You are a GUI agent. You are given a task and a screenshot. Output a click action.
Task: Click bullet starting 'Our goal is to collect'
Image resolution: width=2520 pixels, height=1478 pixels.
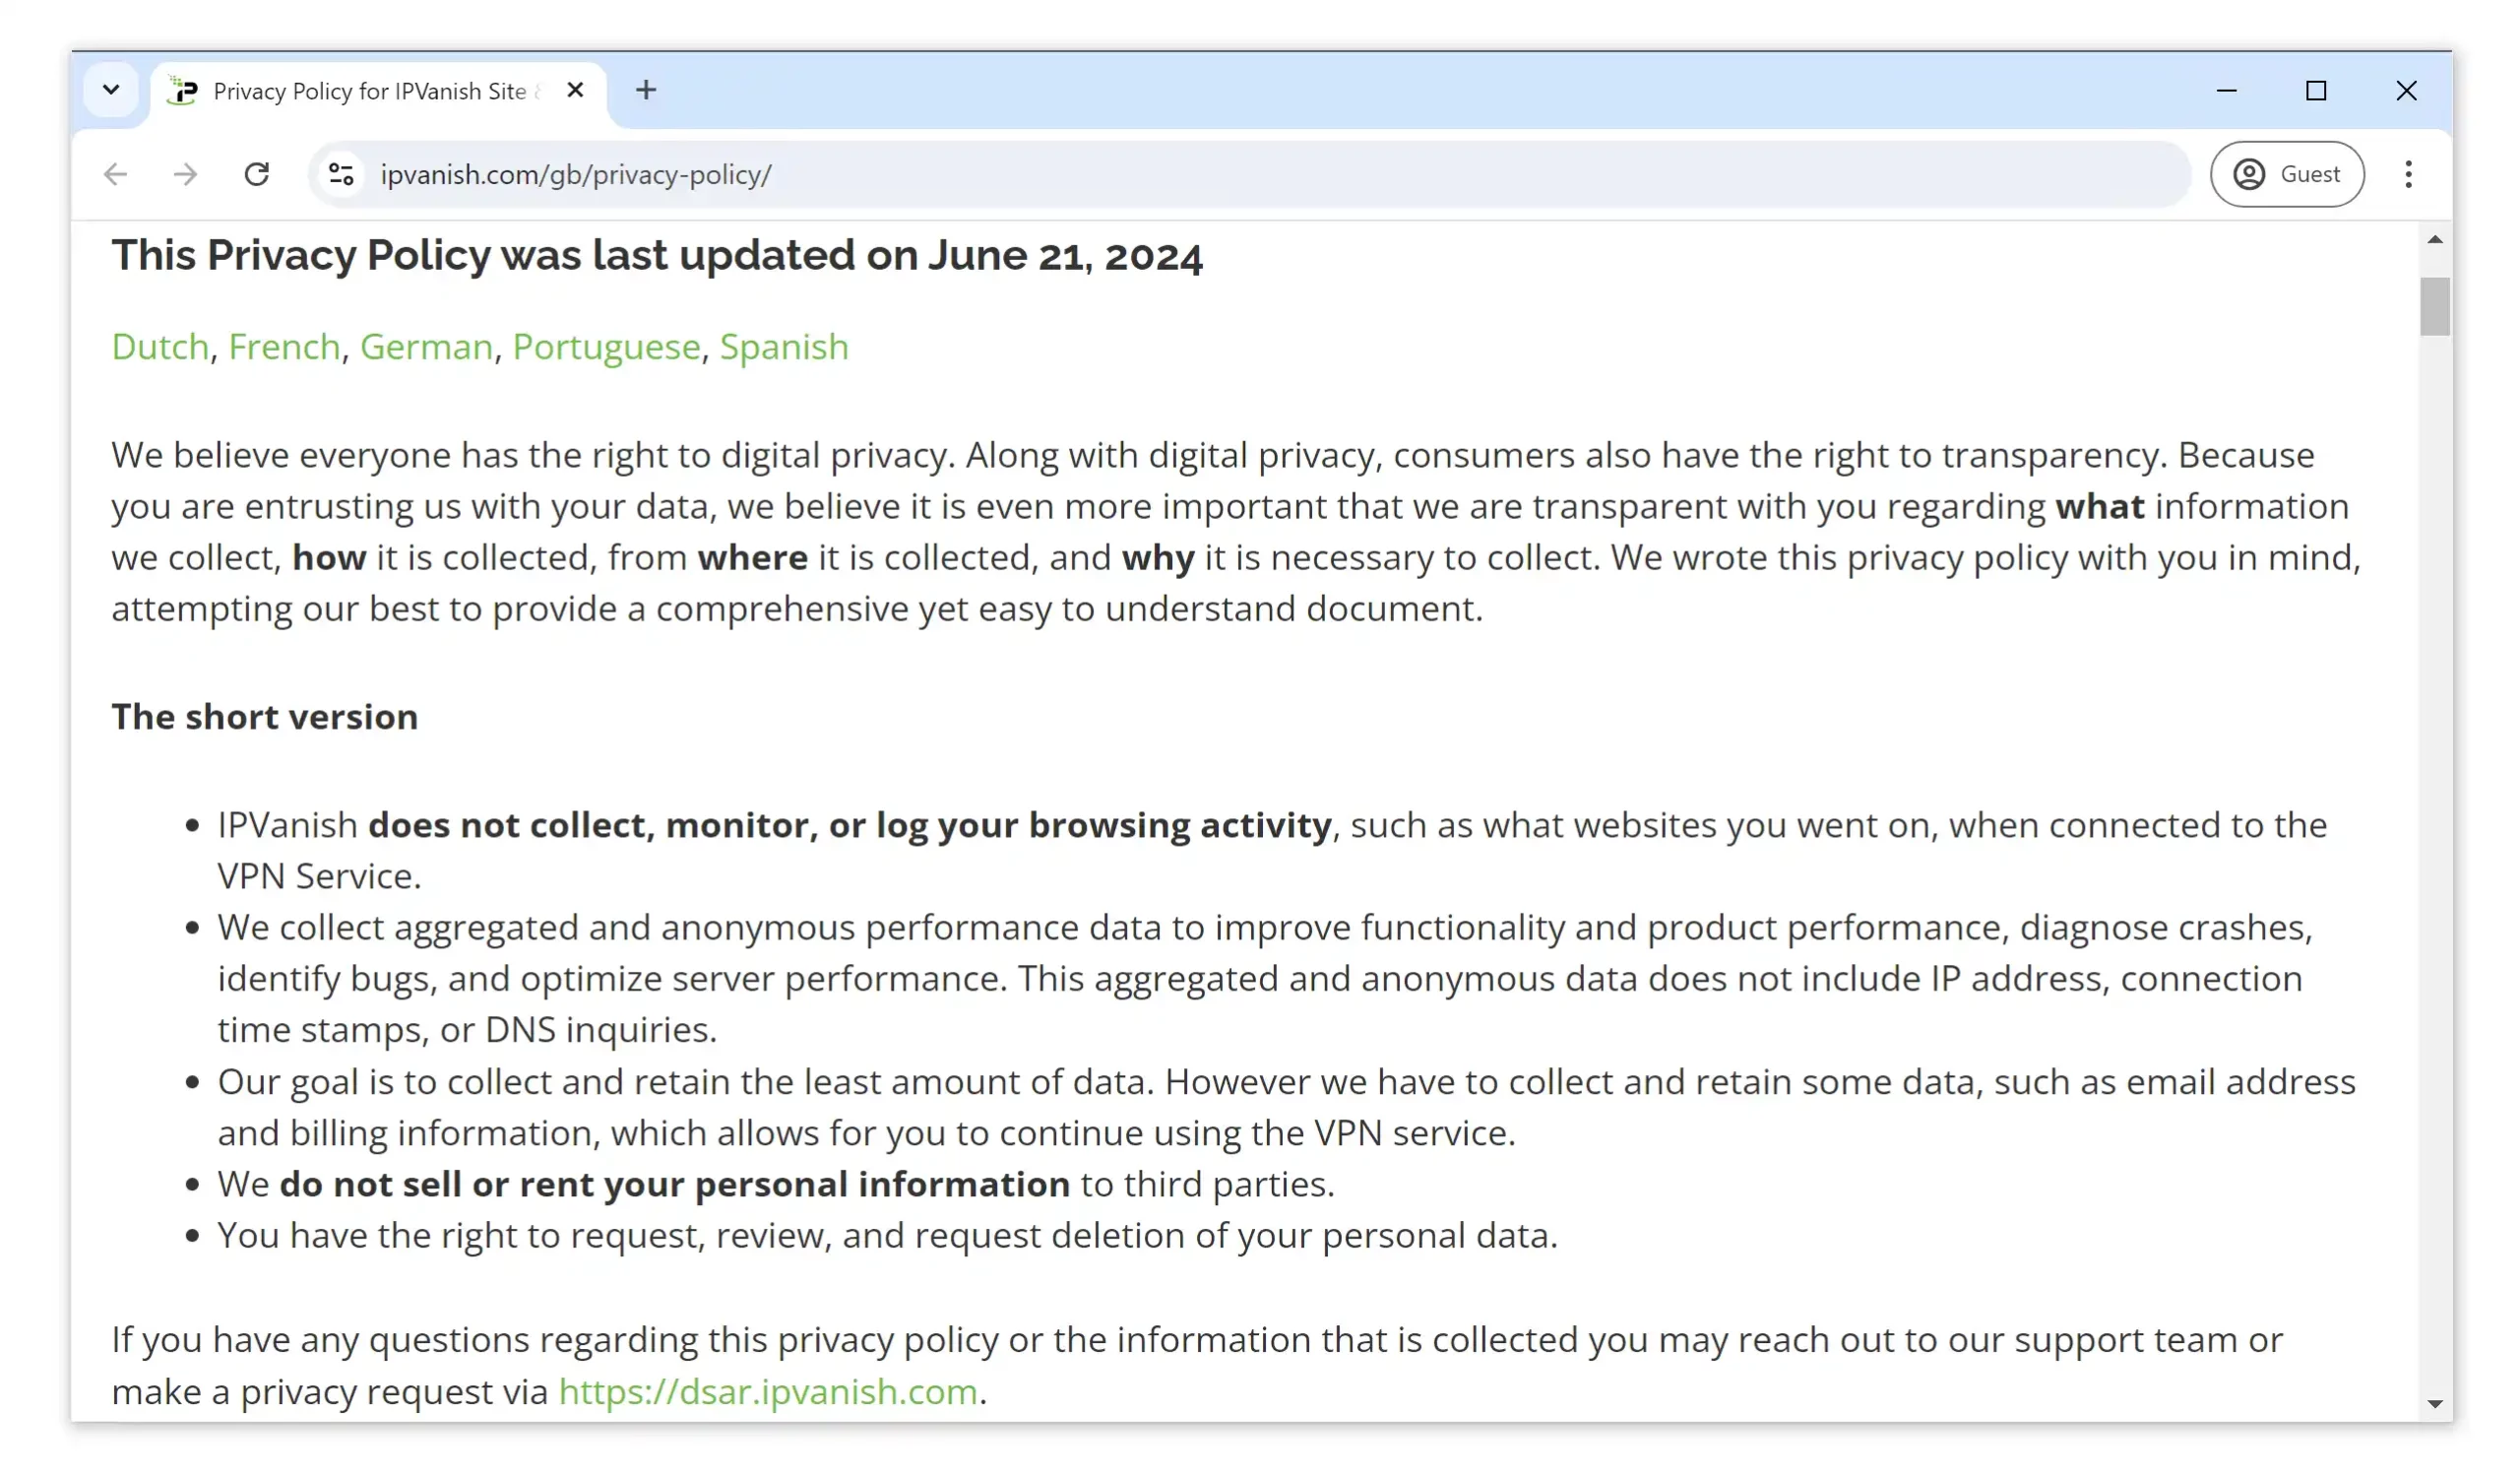1286,1108
